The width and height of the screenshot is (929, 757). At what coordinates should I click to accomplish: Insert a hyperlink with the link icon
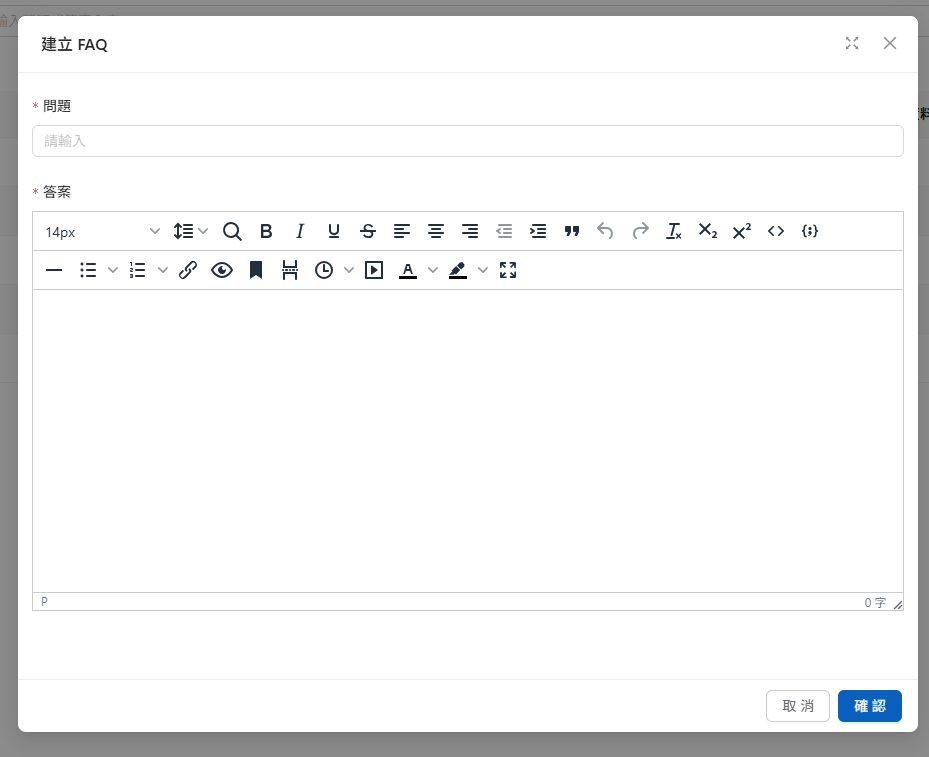pyautogui.click(x=188, y=270)
